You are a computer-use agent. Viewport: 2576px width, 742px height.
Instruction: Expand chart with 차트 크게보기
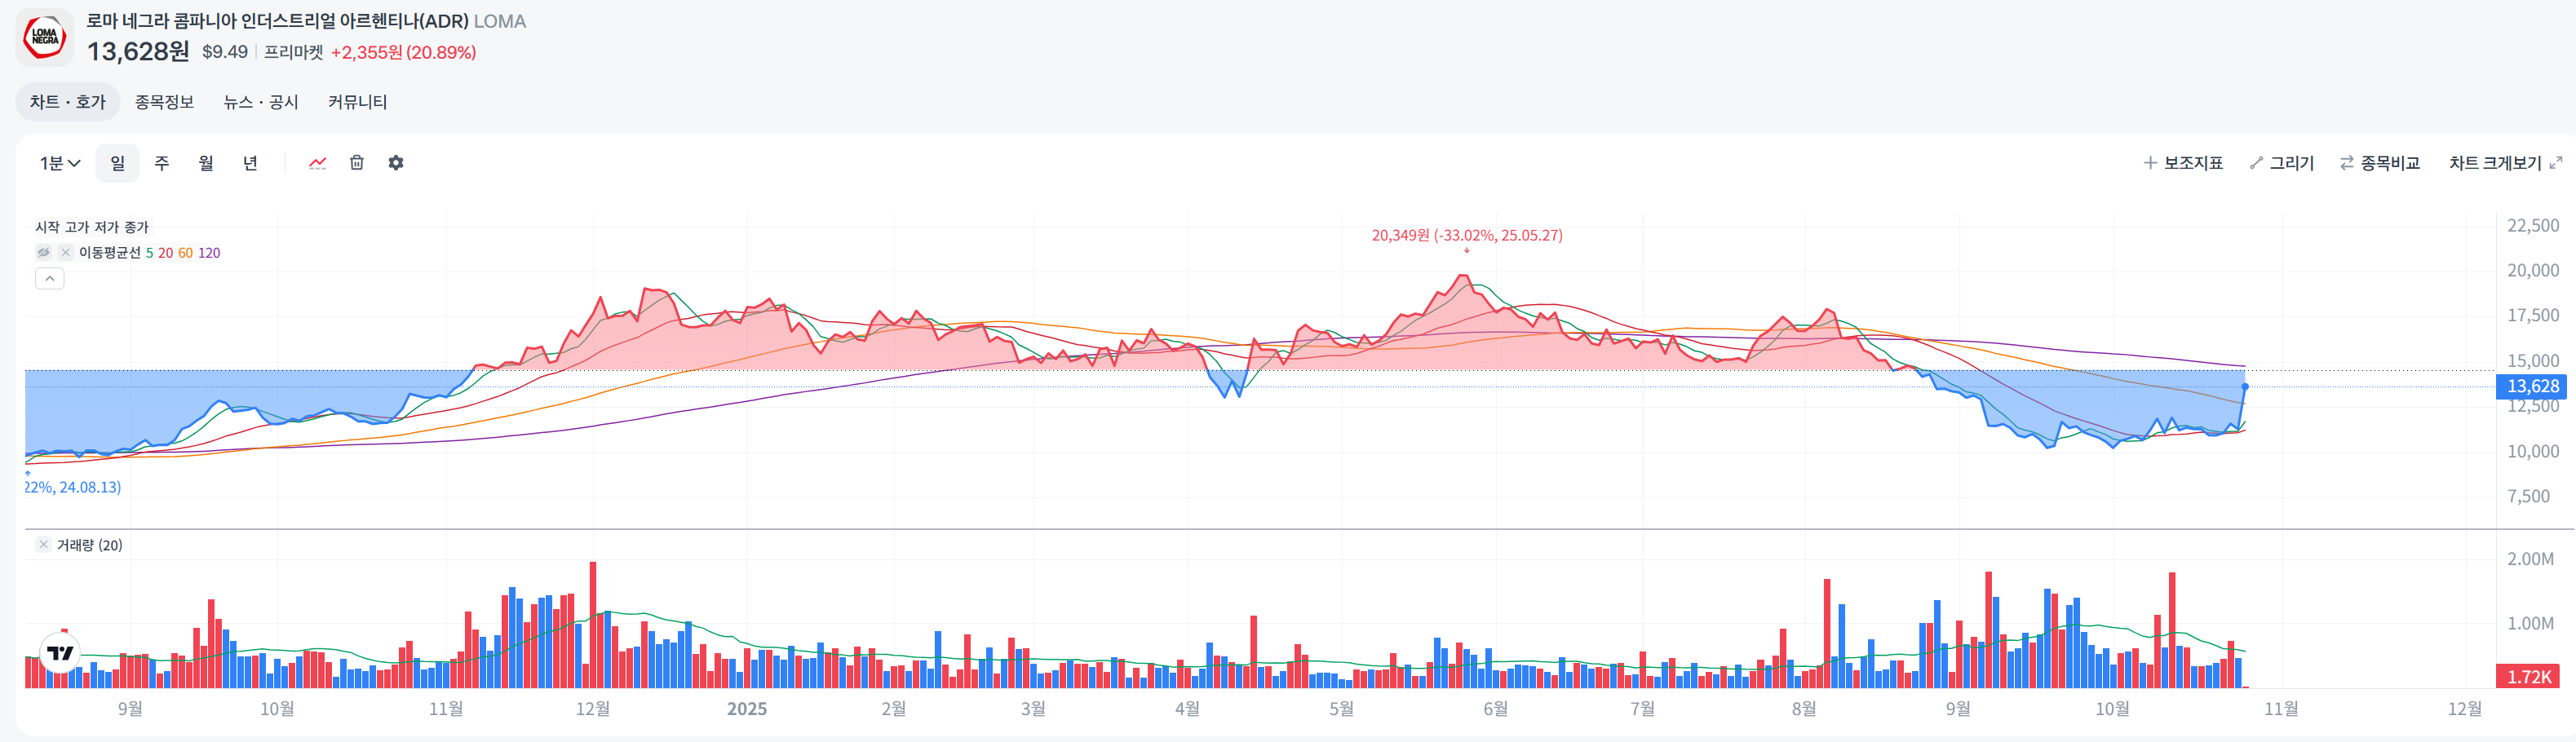[2506, 163]
